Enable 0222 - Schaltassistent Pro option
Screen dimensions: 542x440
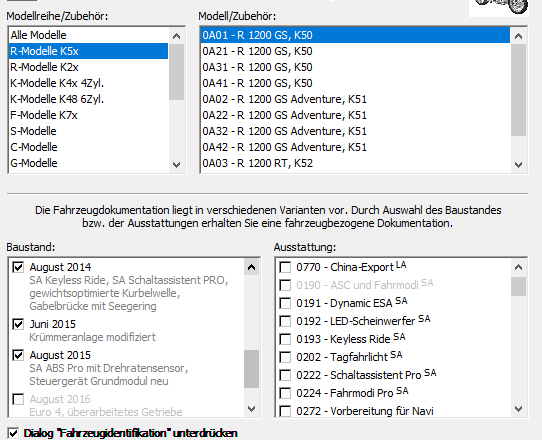285,375
